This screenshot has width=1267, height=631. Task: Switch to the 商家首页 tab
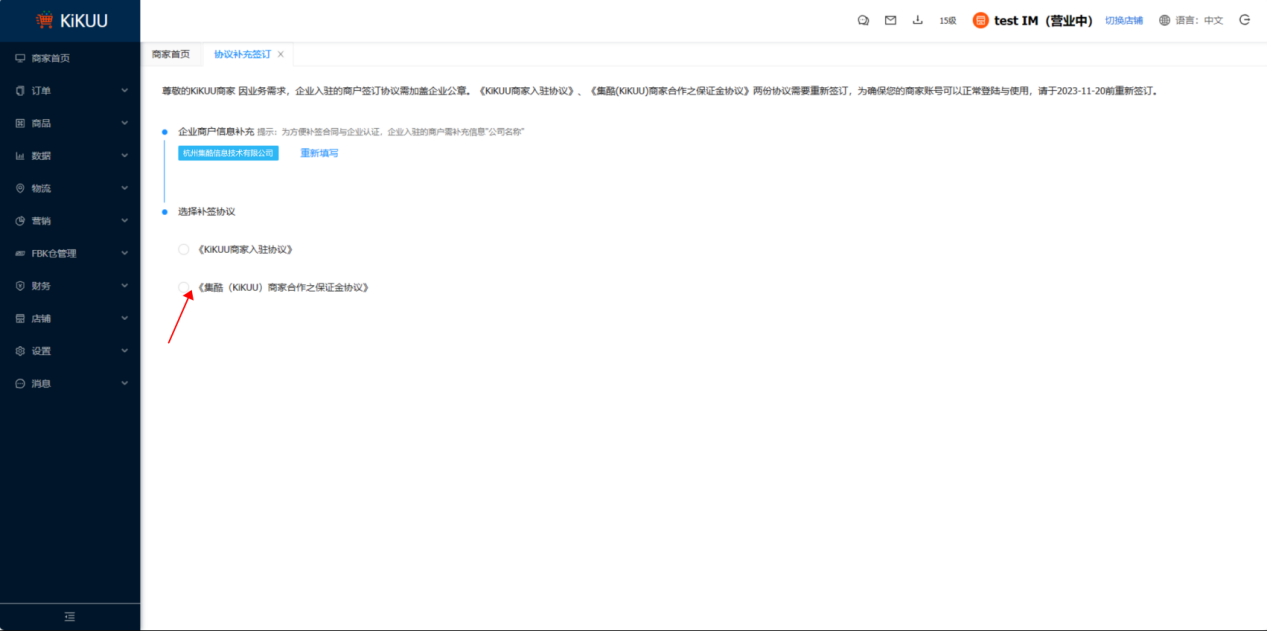[x=171, y=54]
